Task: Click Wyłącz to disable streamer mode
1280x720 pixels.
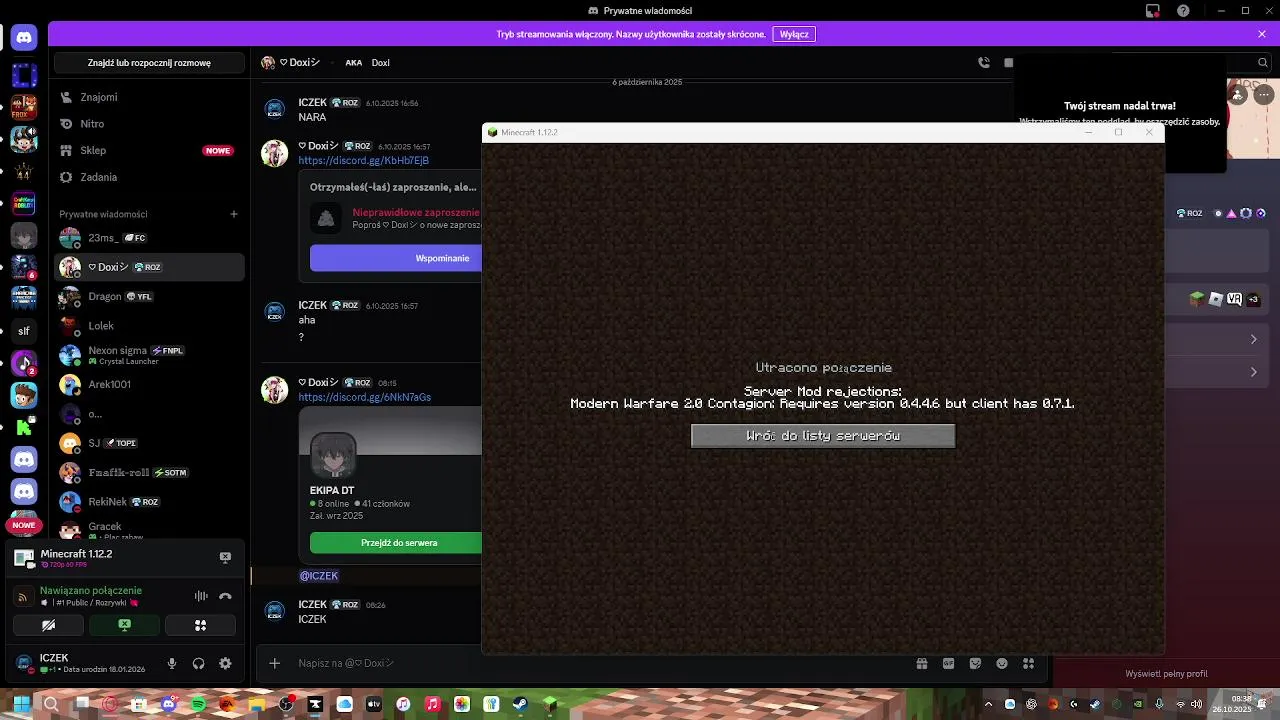Action: pyautogui.click(x=794, y=34)
